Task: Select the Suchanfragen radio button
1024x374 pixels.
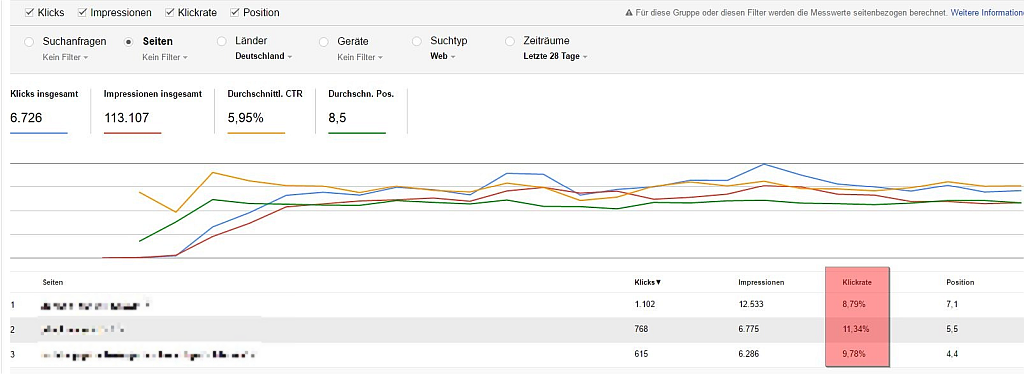Action: [x=29, y=42]
